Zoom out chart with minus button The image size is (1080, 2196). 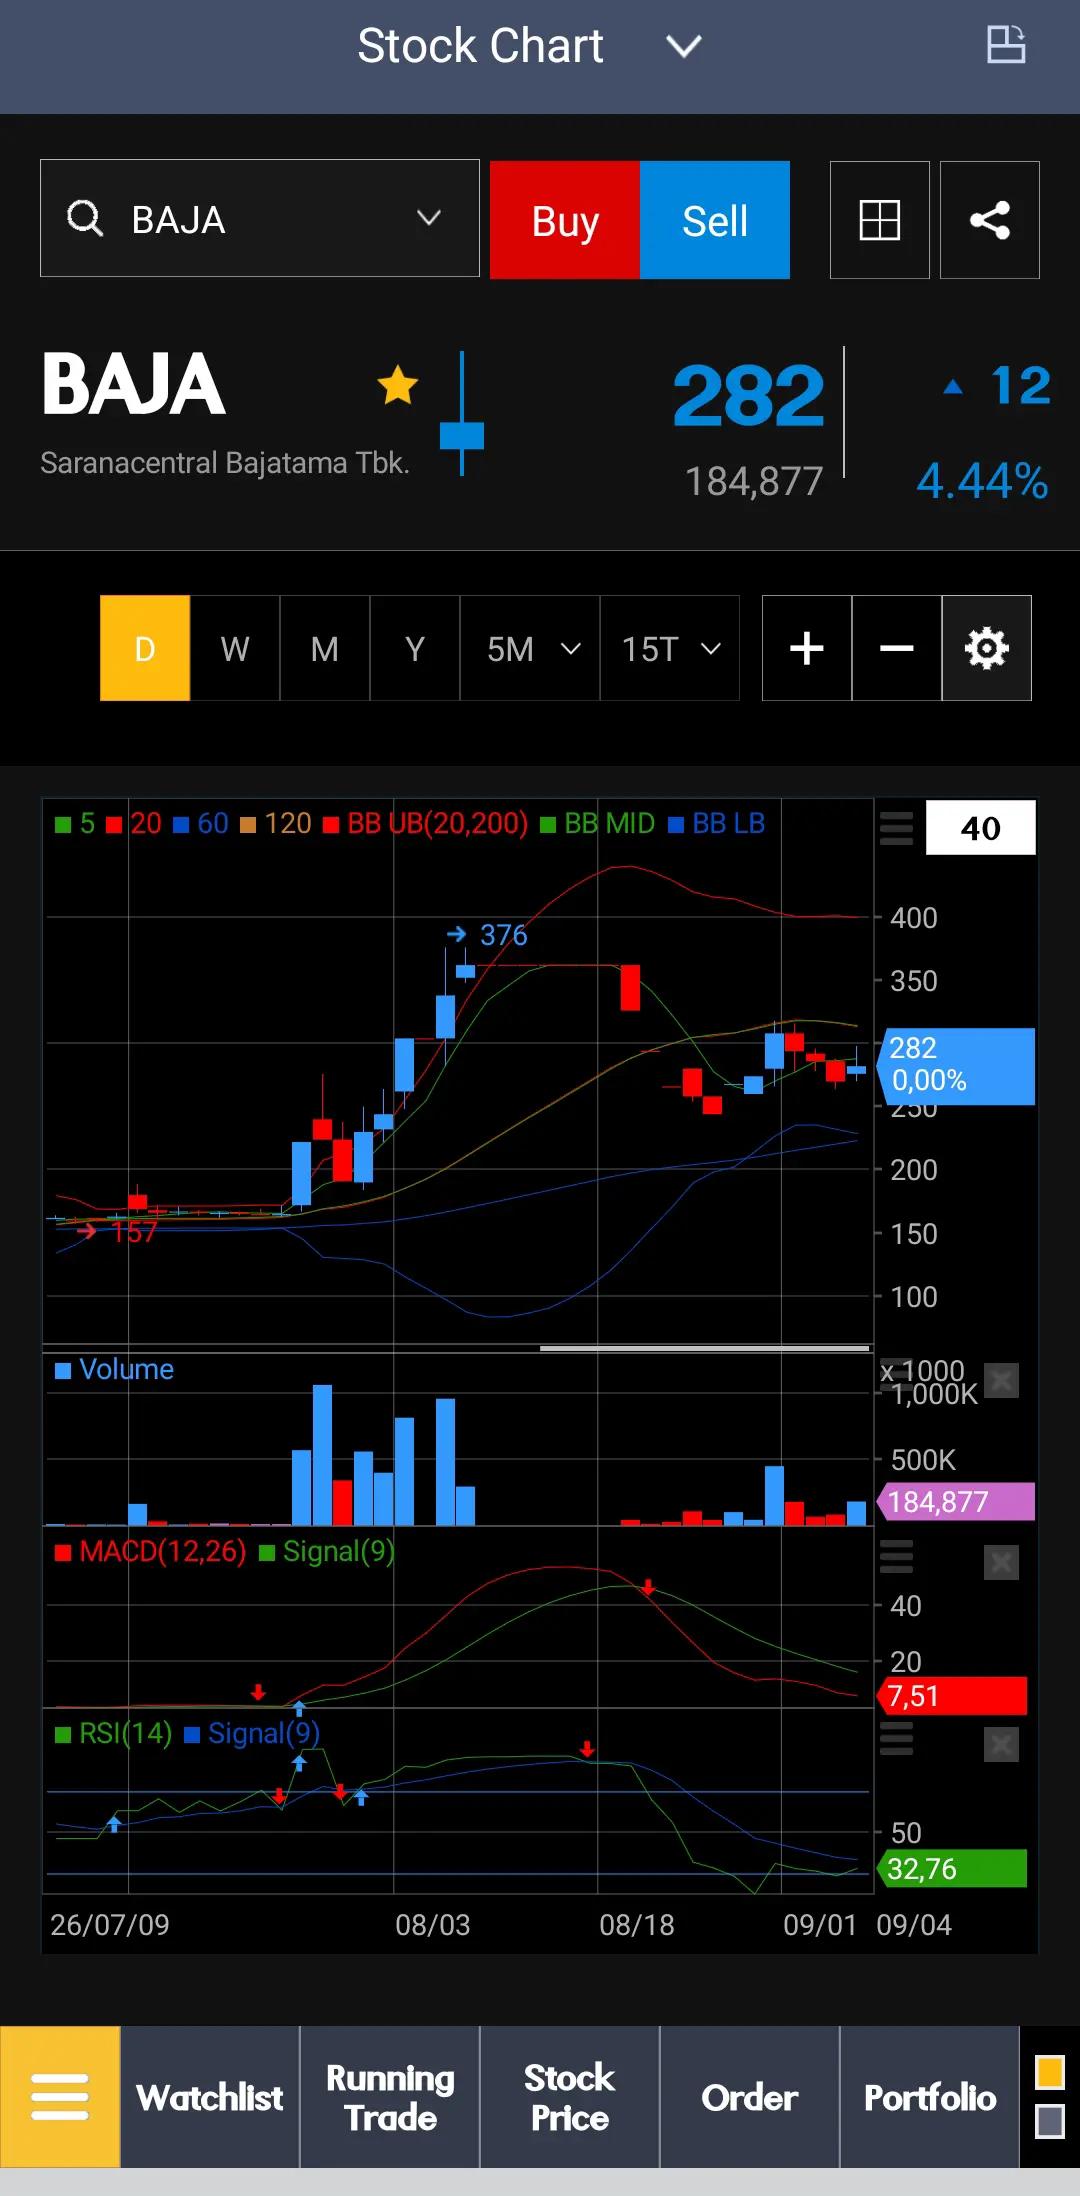[x=897, y=648]
